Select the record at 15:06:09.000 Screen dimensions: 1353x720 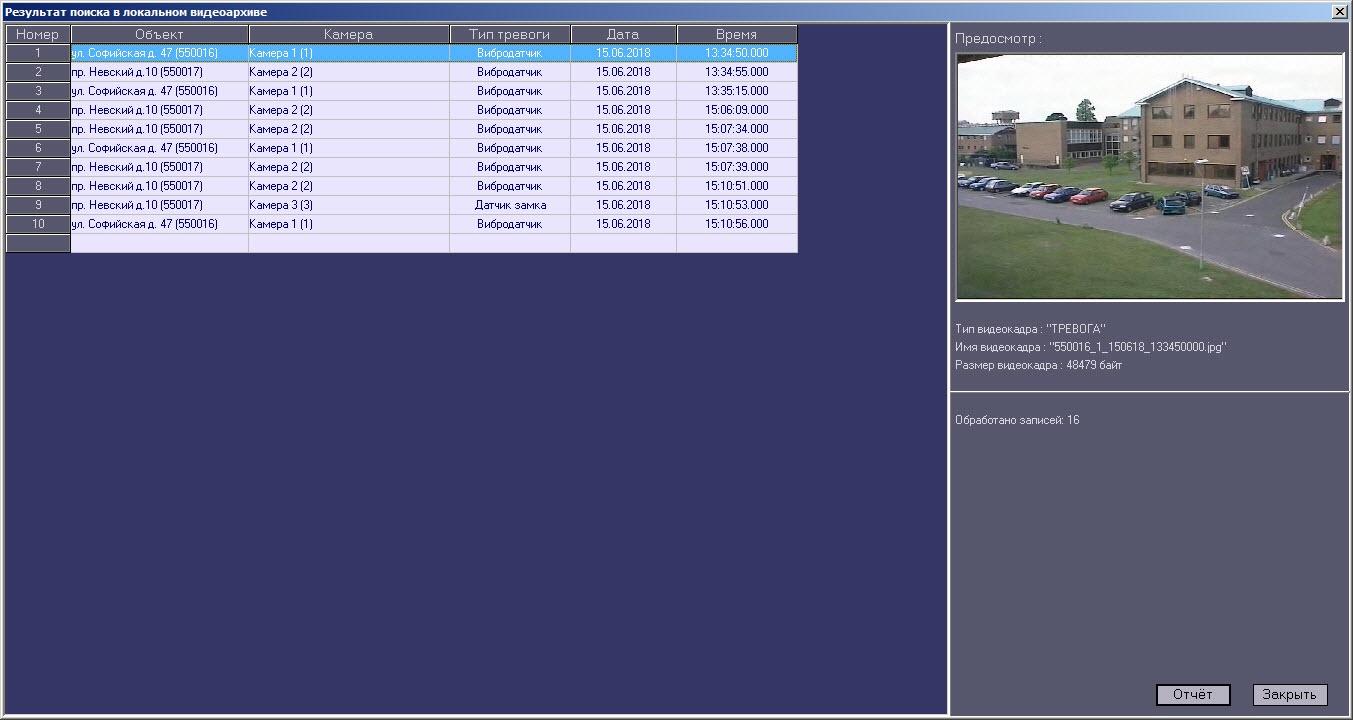736,110
